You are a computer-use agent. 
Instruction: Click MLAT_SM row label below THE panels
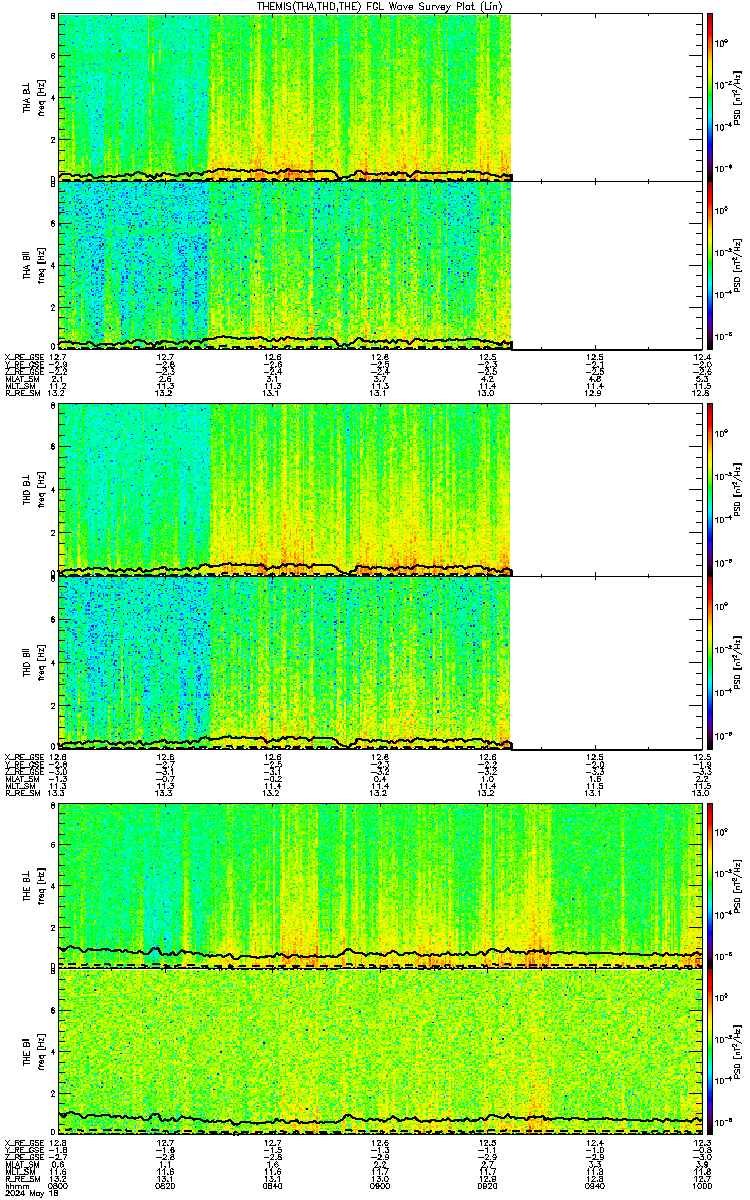click(x=22, y=1164)
